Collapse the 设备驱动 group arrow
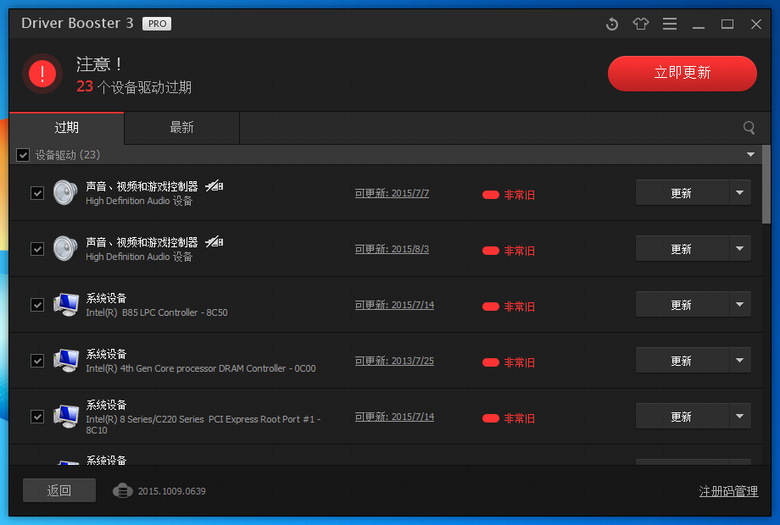Image resolution: width=780 pixels, height=525 pixels. pyautogui.click(x=750, y=155)
